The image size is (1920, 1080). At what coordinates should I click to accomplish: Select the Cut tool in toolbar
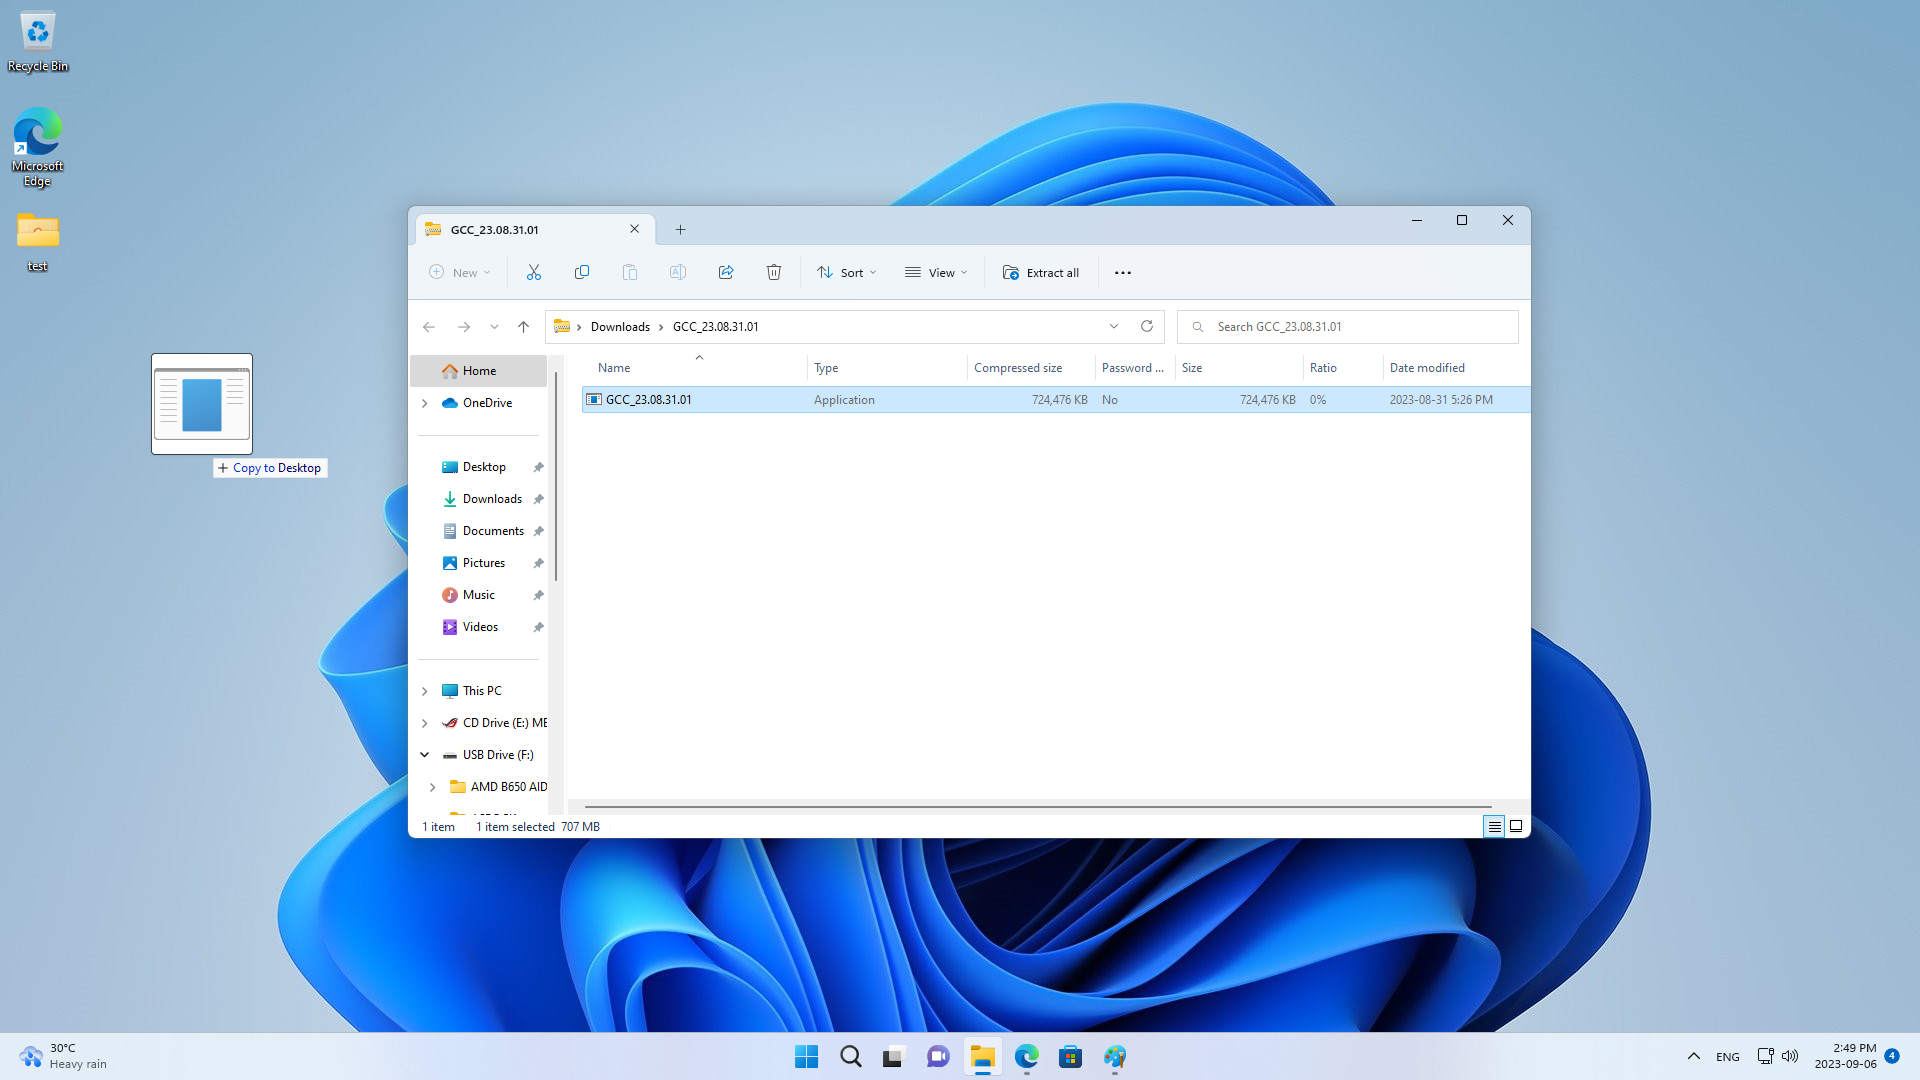[534, 272]
